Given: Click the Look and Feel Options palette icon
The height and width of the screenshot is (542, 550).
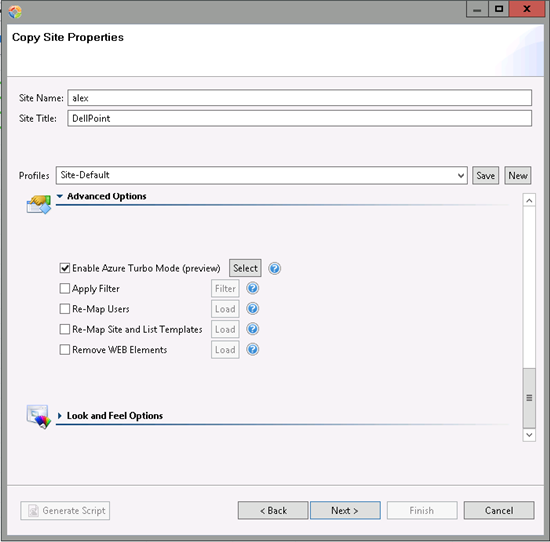Looking at the screenshot, I should point(39,417).
